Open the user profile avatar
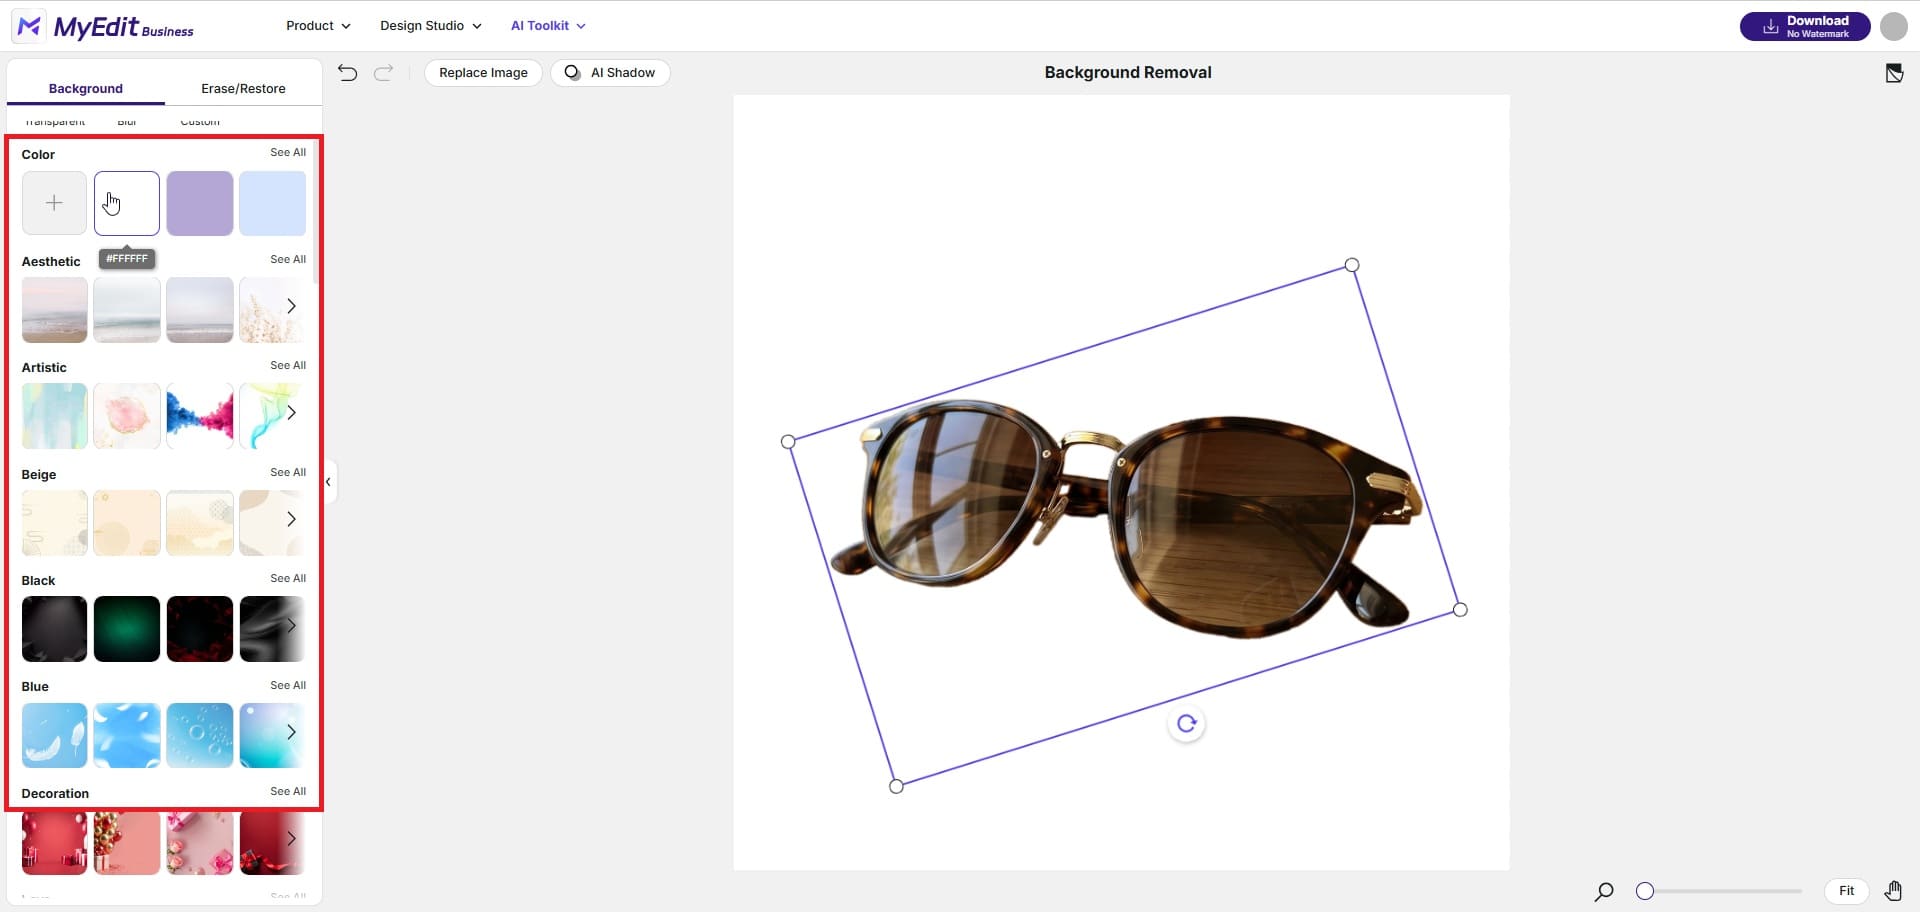1920x912 pixels. (1893, 26)
